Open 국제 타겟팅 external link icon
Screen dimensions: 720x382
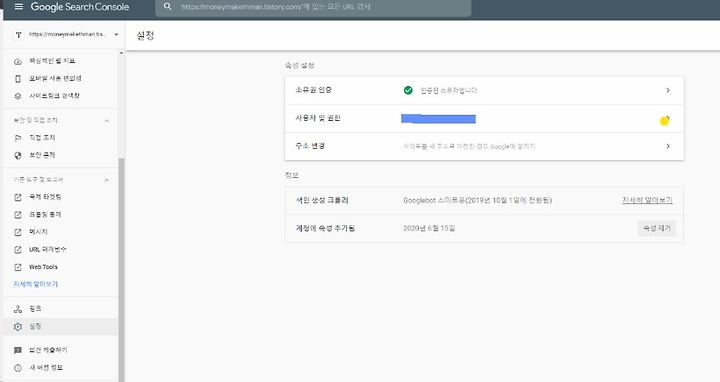pyautogui.click(x=18, y=197)
